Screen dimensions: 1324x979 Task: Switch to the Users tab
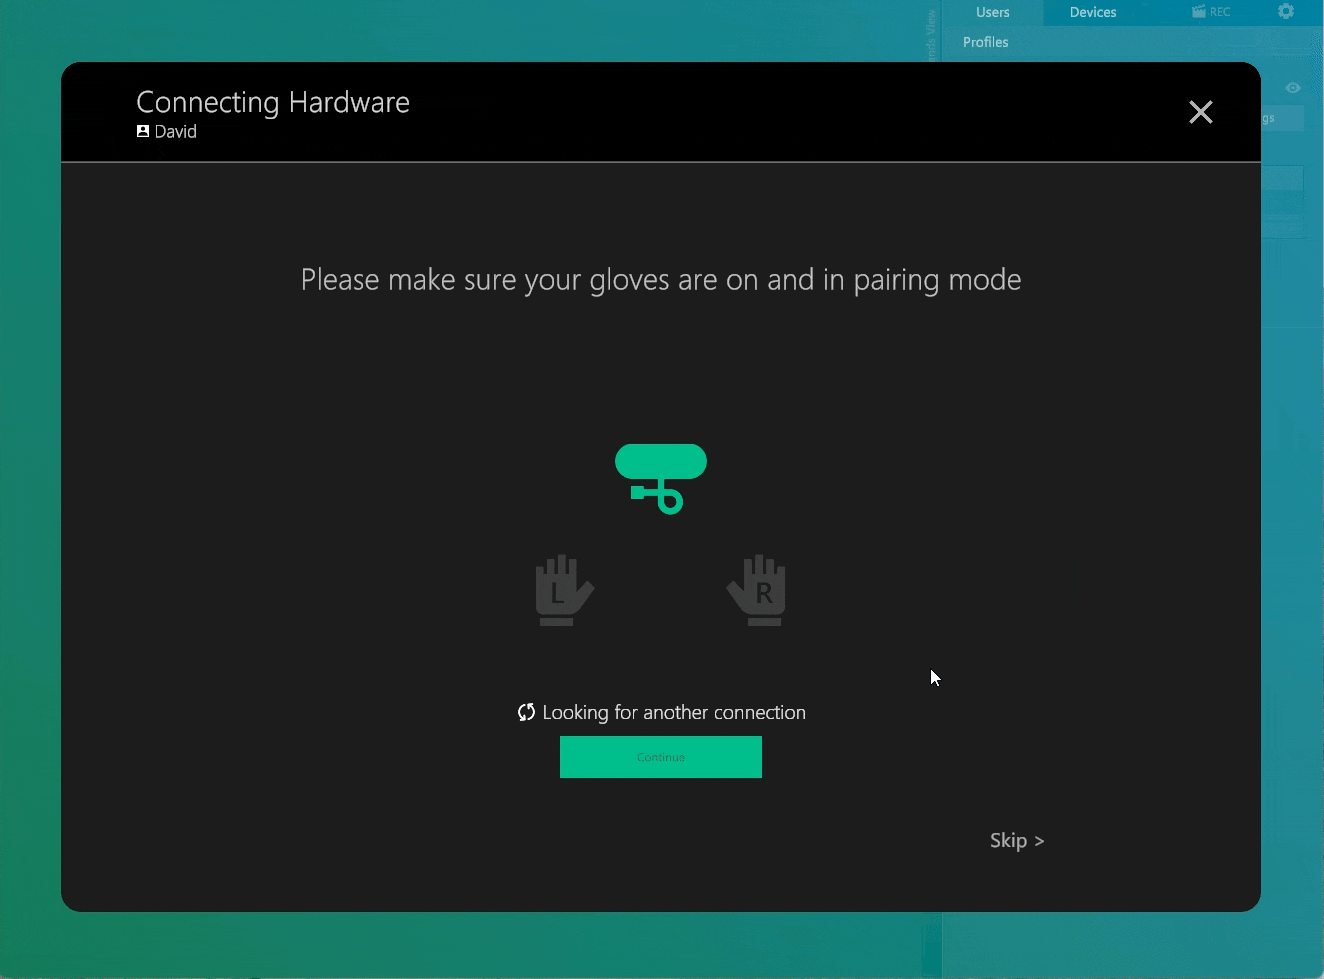pos(993,12)
